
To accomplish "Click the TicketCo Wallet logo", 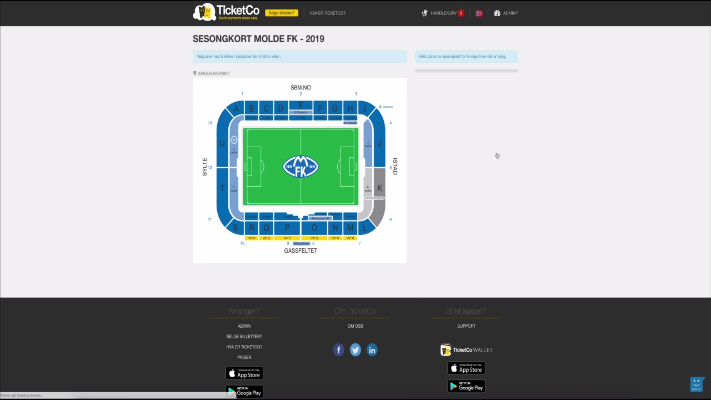I will (466, 350).
